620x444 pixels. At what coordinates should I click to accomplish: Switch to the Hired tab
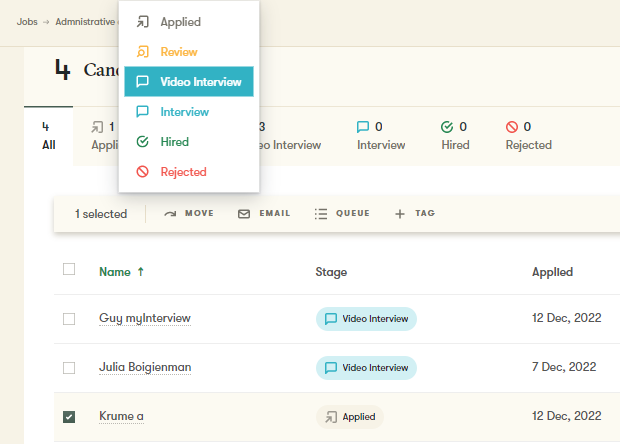coord(455,136)
